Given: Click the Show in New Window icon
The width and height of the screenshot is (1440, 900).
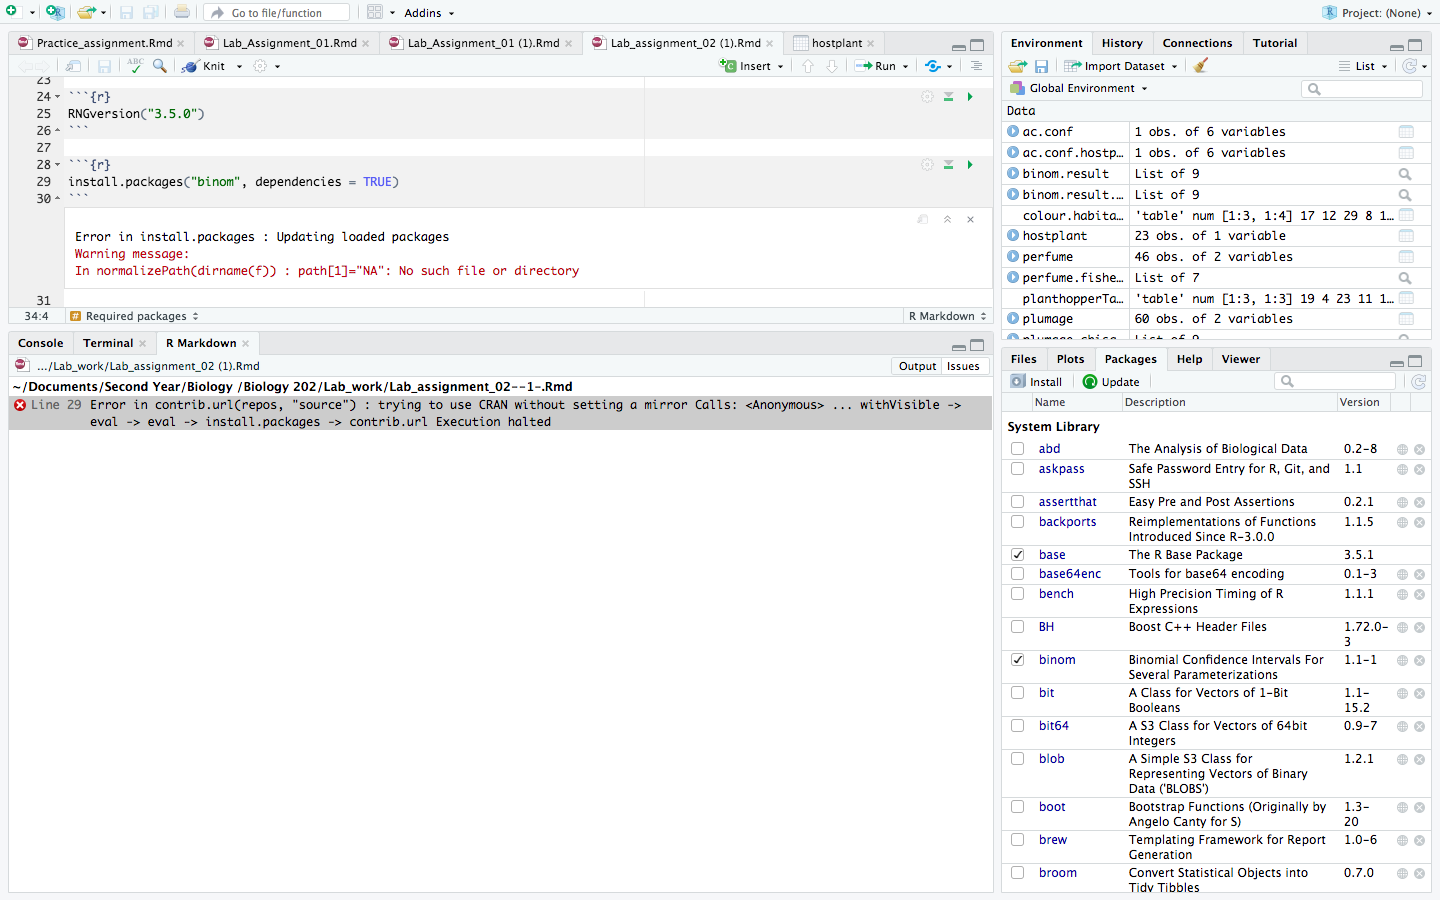Looking at the screenshot, I should coord(73,66).
